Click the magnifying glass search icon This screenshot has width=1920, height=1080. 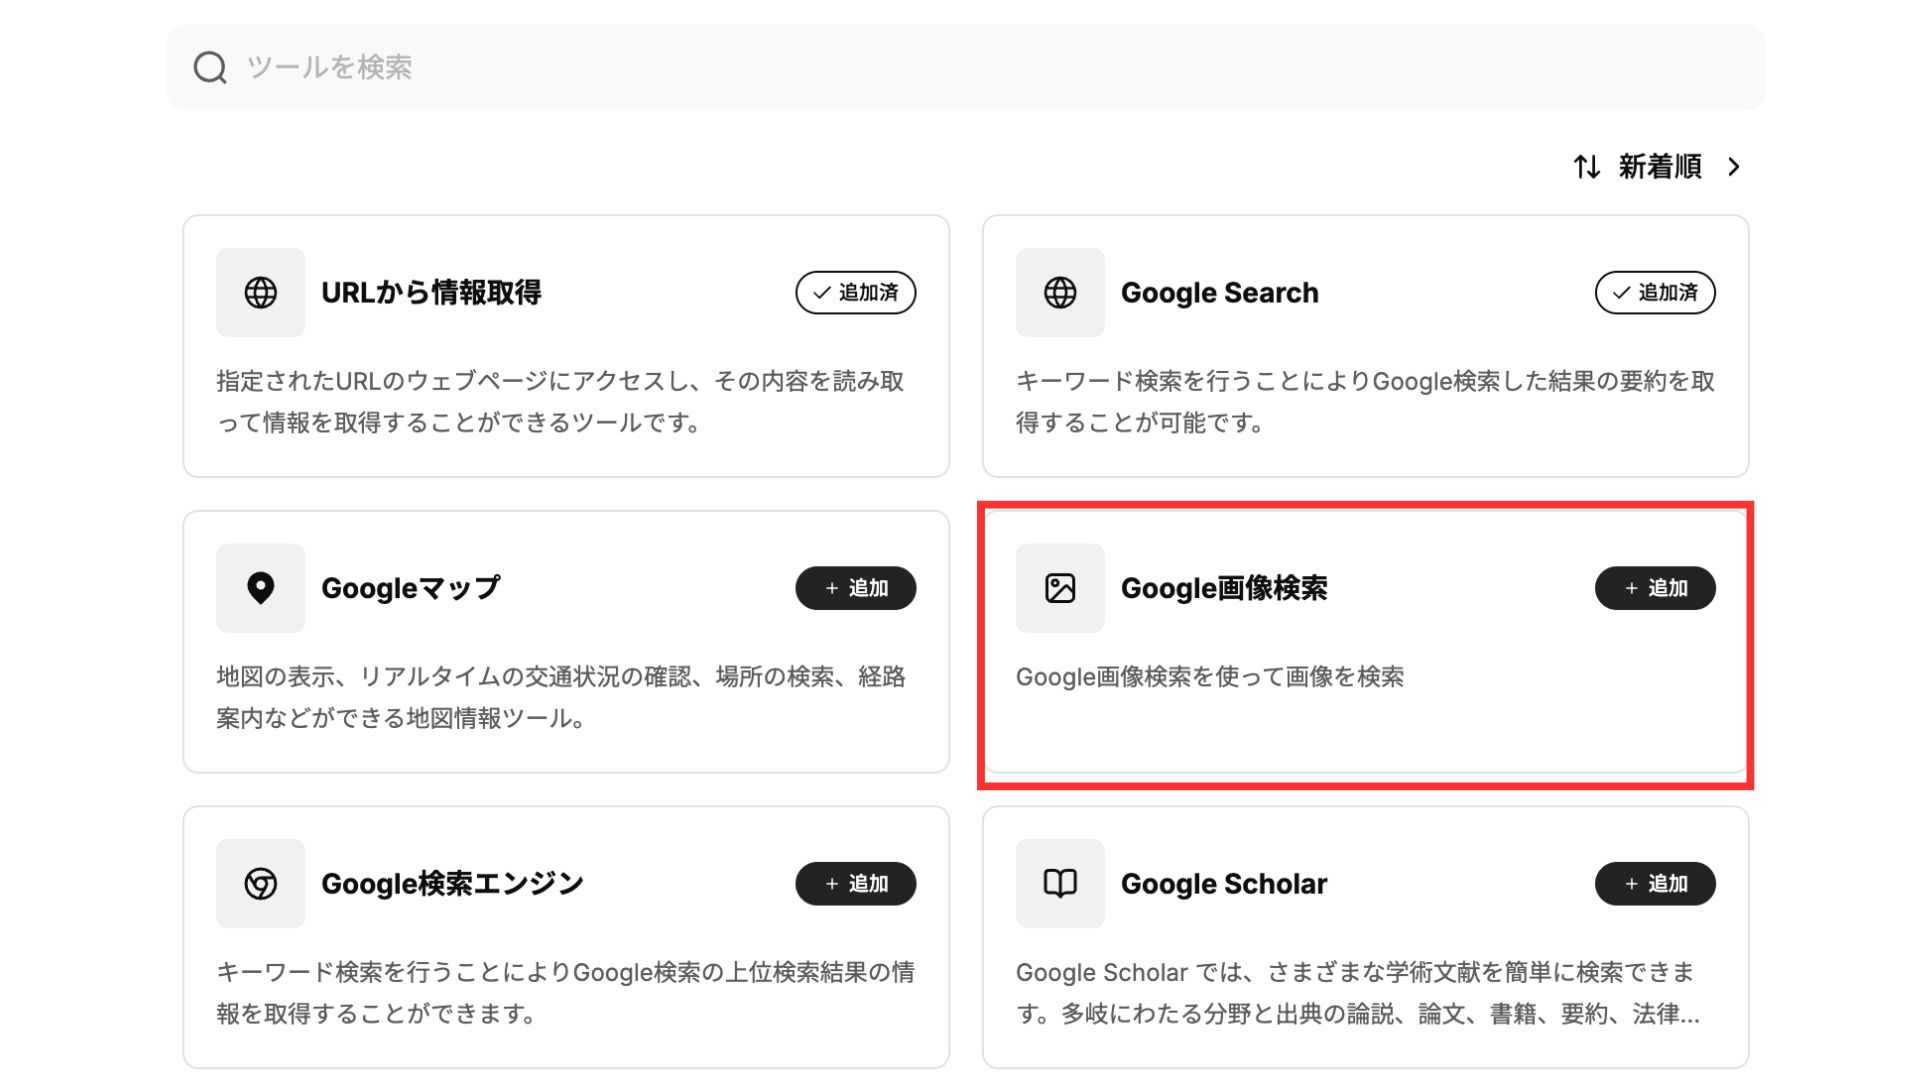click(x=210, y=68)
